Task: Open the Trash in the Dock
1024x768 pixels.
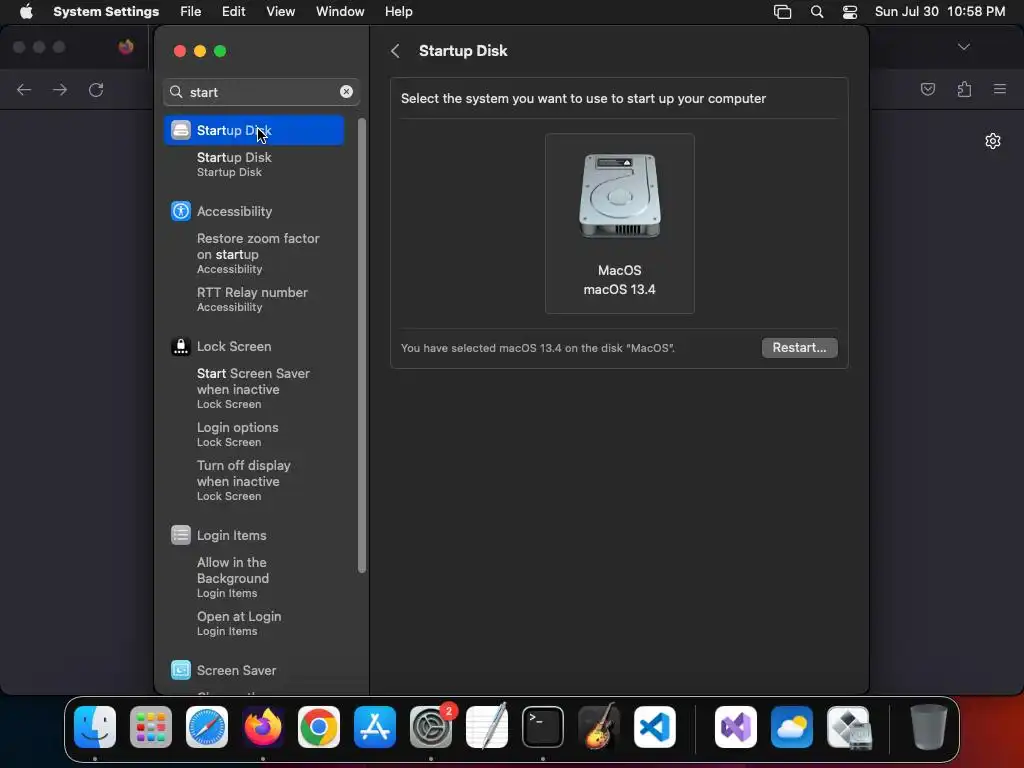Action: point(929,727)
